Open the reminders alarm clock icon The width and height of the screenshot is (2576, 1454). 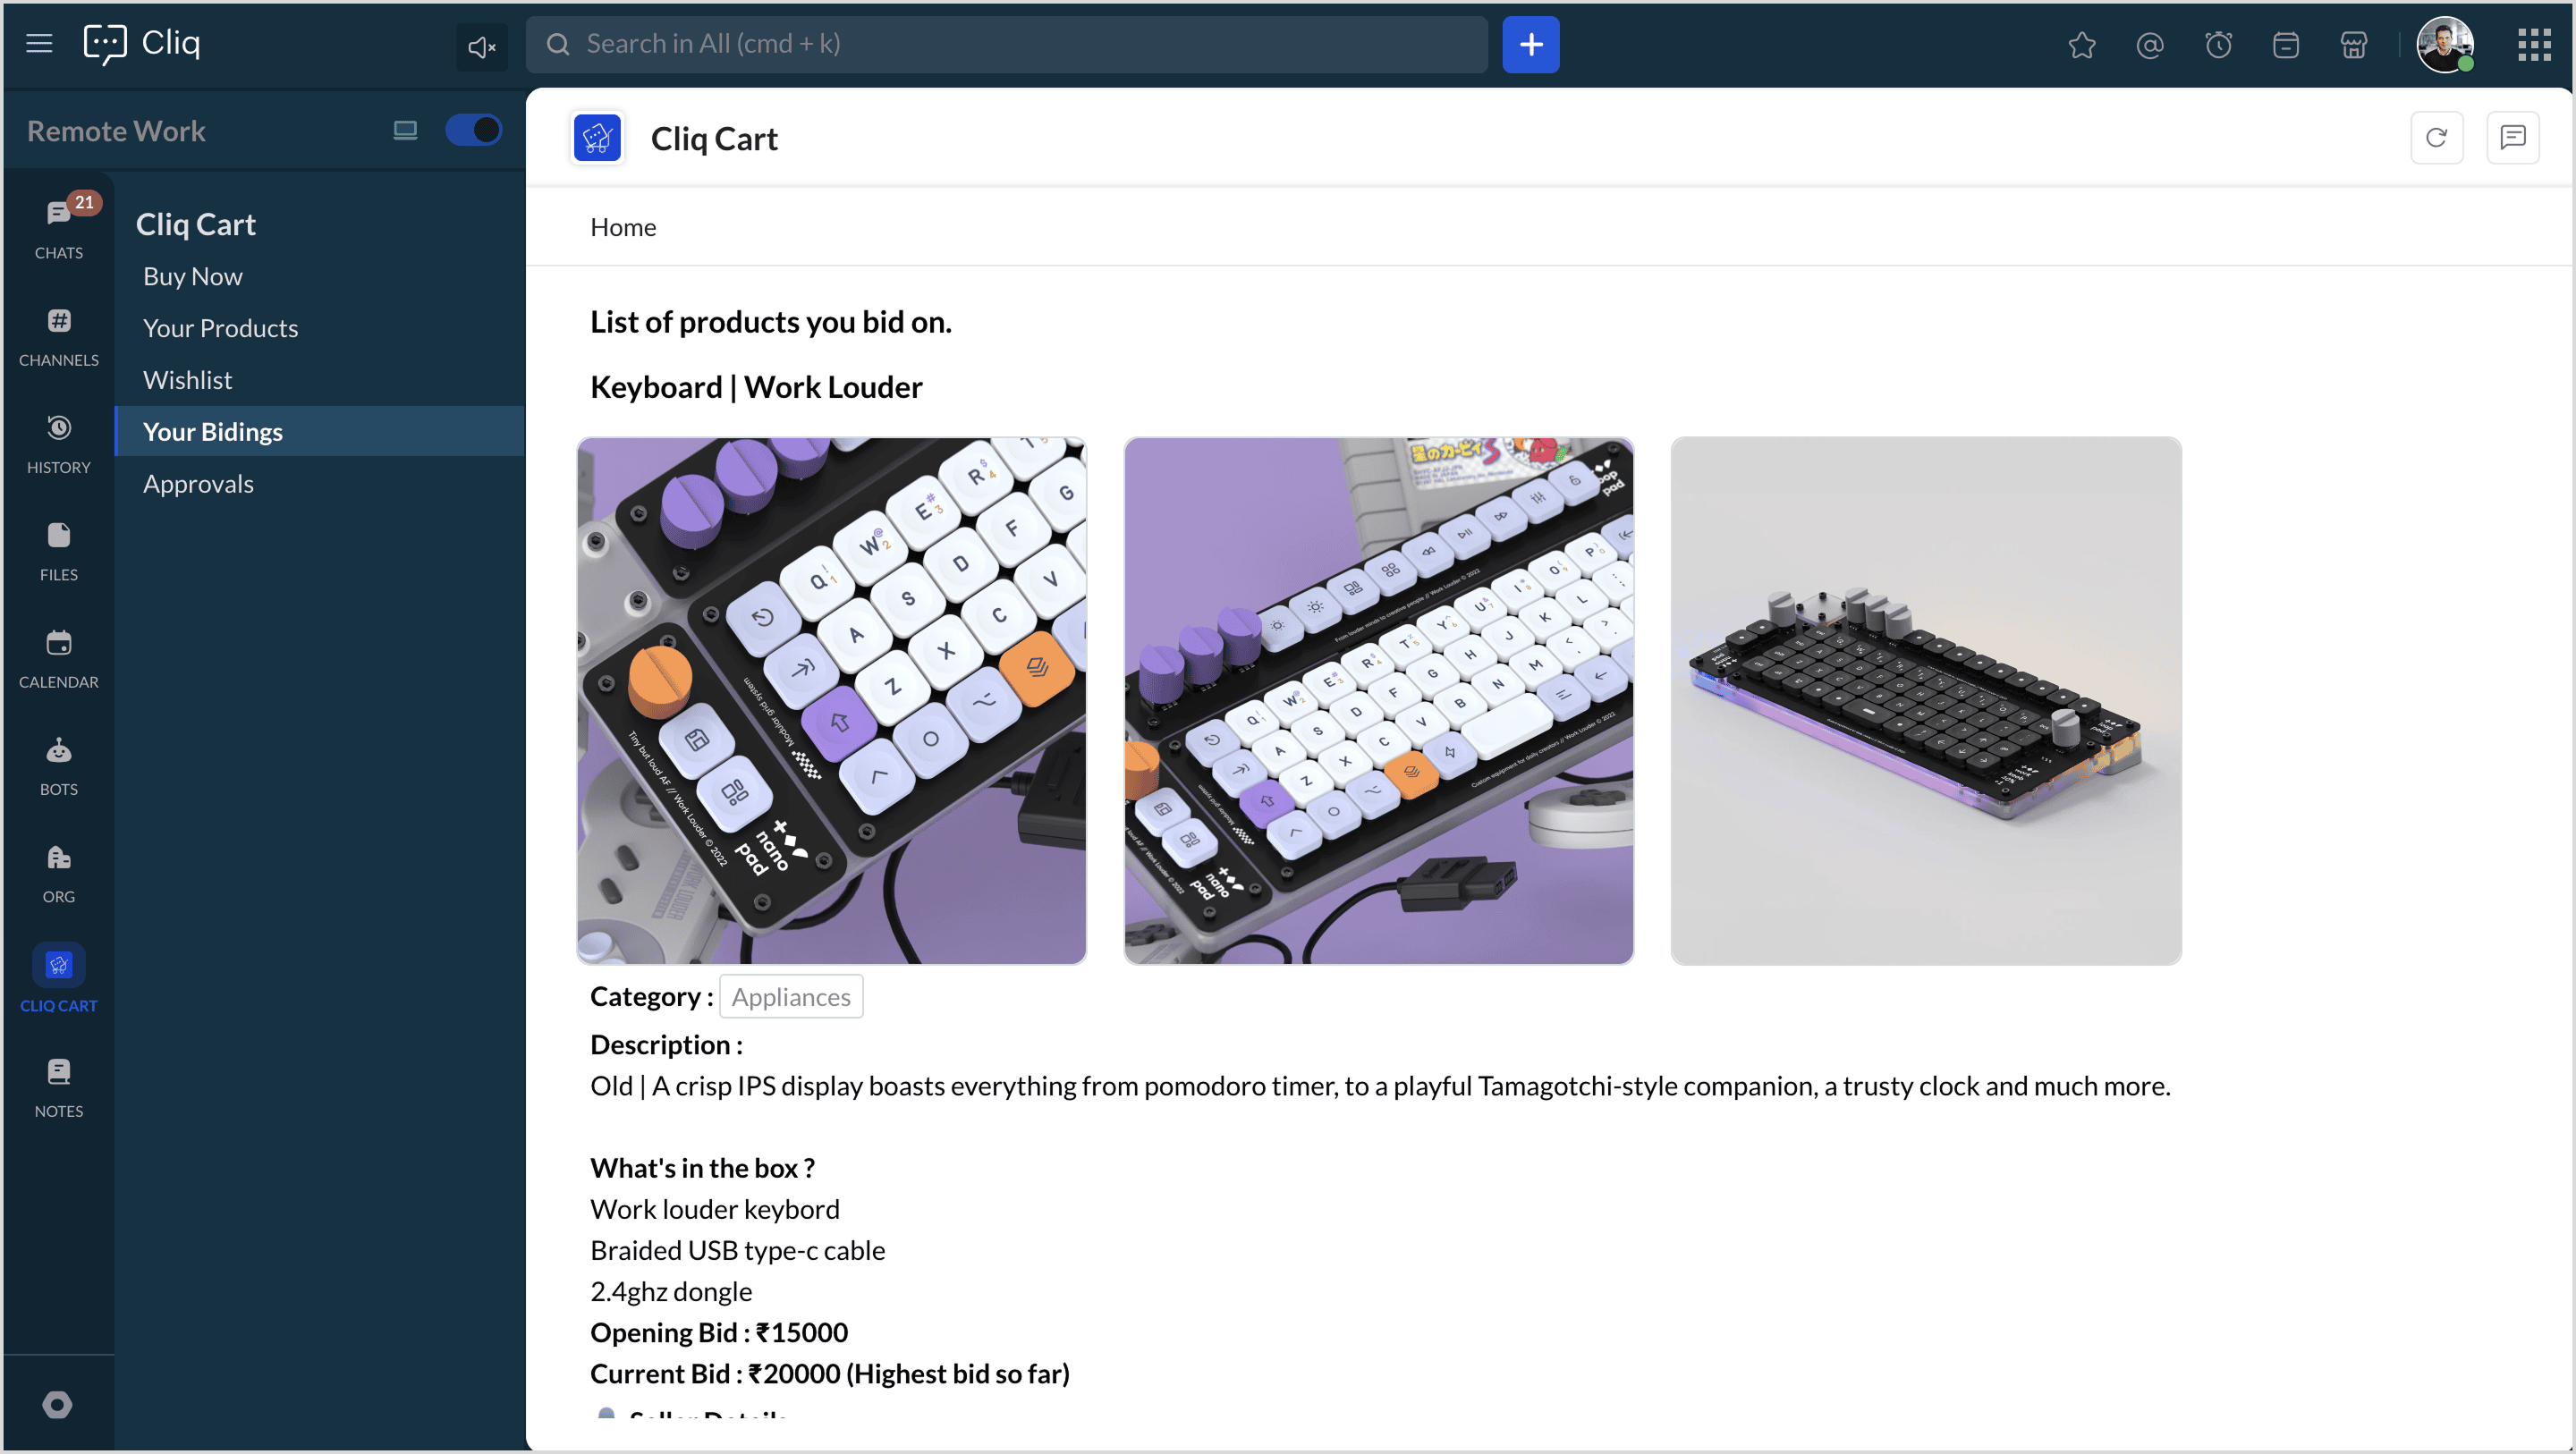point(2218,45)
